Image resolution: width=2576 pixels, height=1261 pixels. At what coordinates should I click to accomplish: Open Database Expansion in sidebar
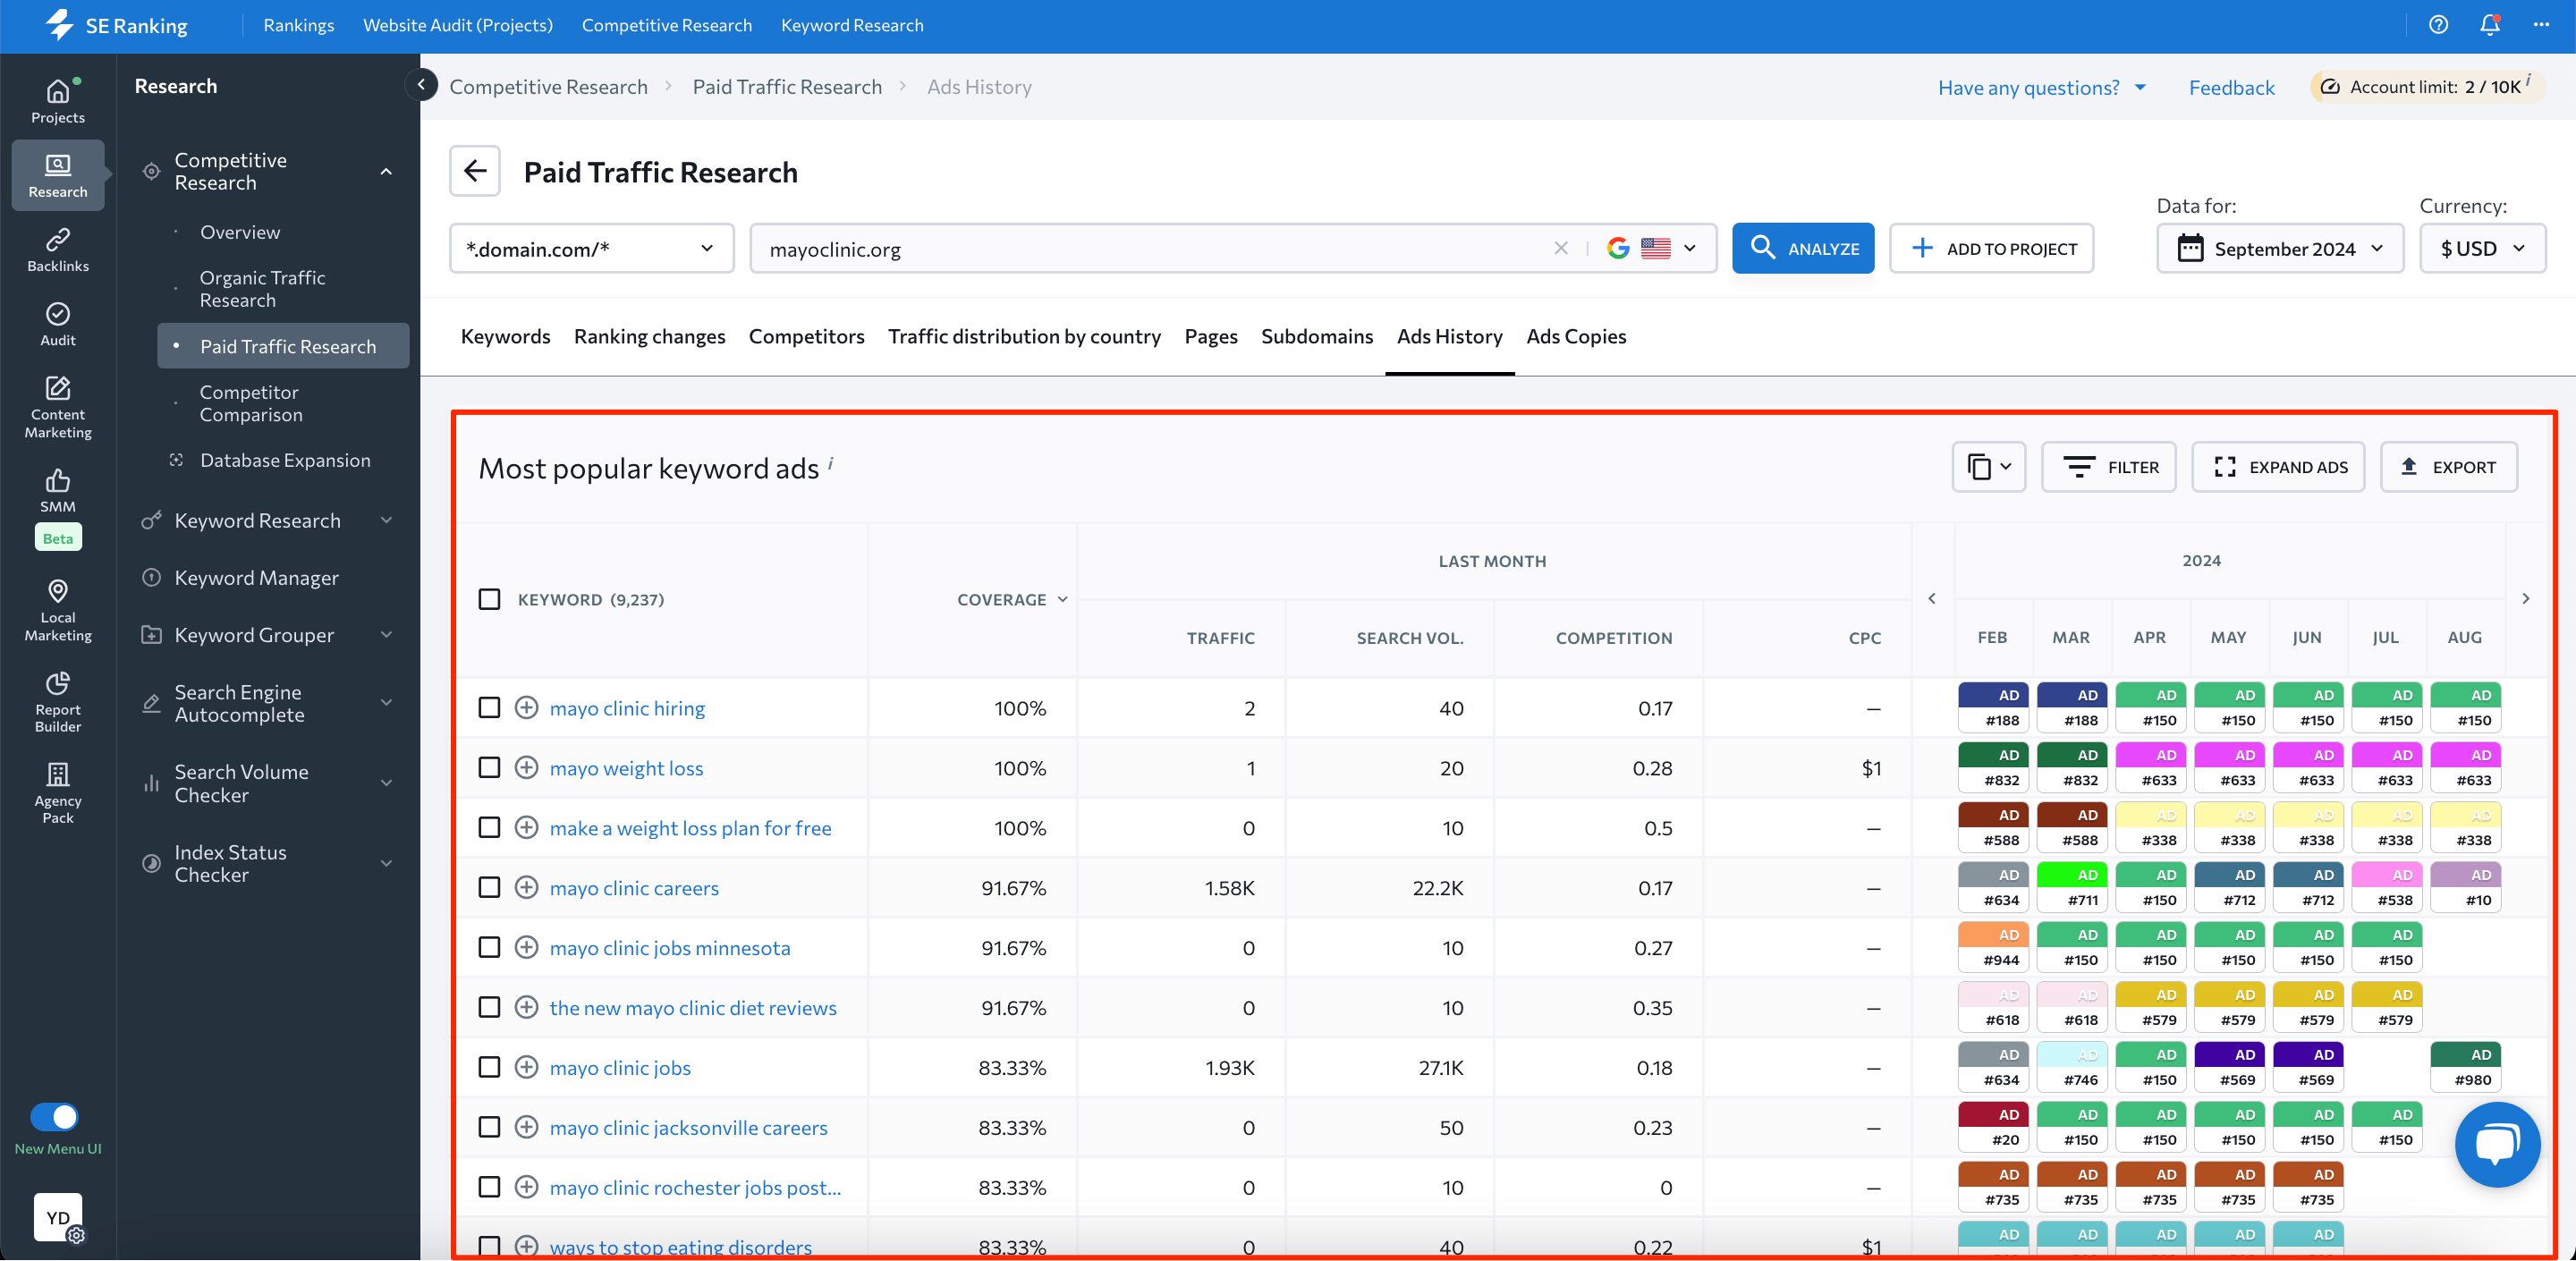(x=285, y=460)
